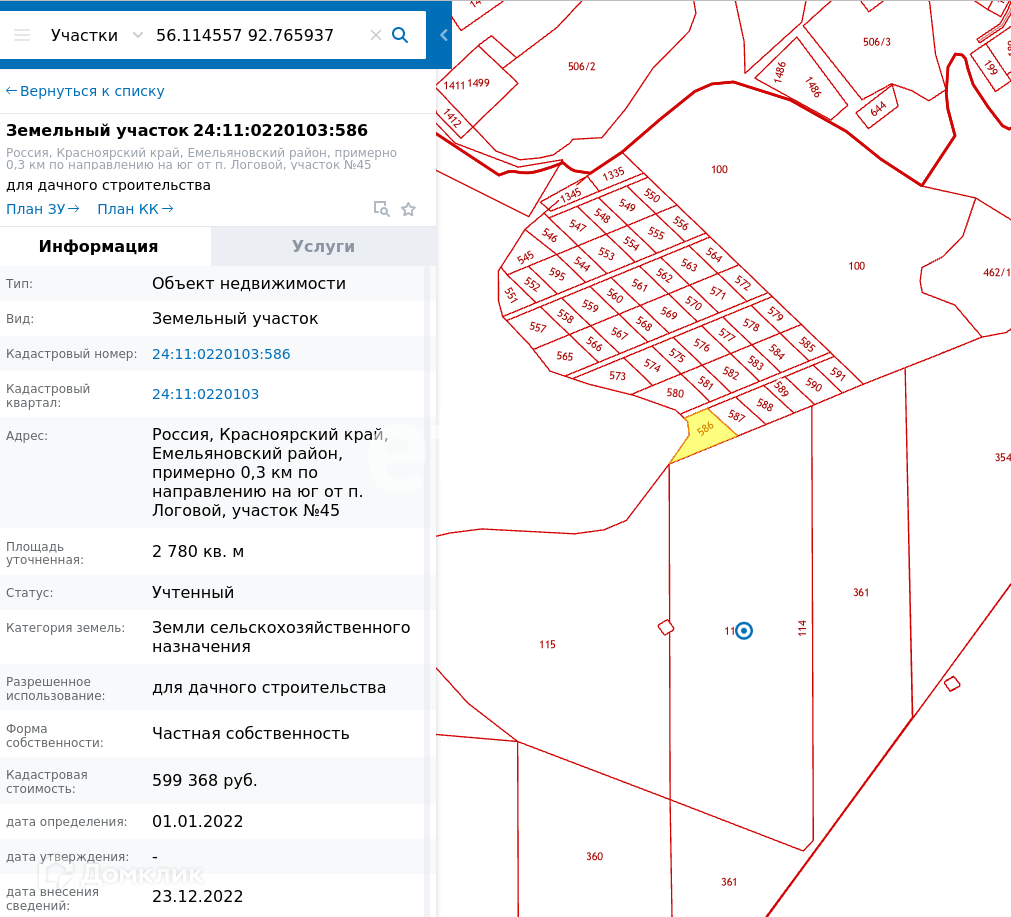This screenshot has width=1011, height=917.
Task: Add parcel to favorites star
Action: tap(408, 209)
